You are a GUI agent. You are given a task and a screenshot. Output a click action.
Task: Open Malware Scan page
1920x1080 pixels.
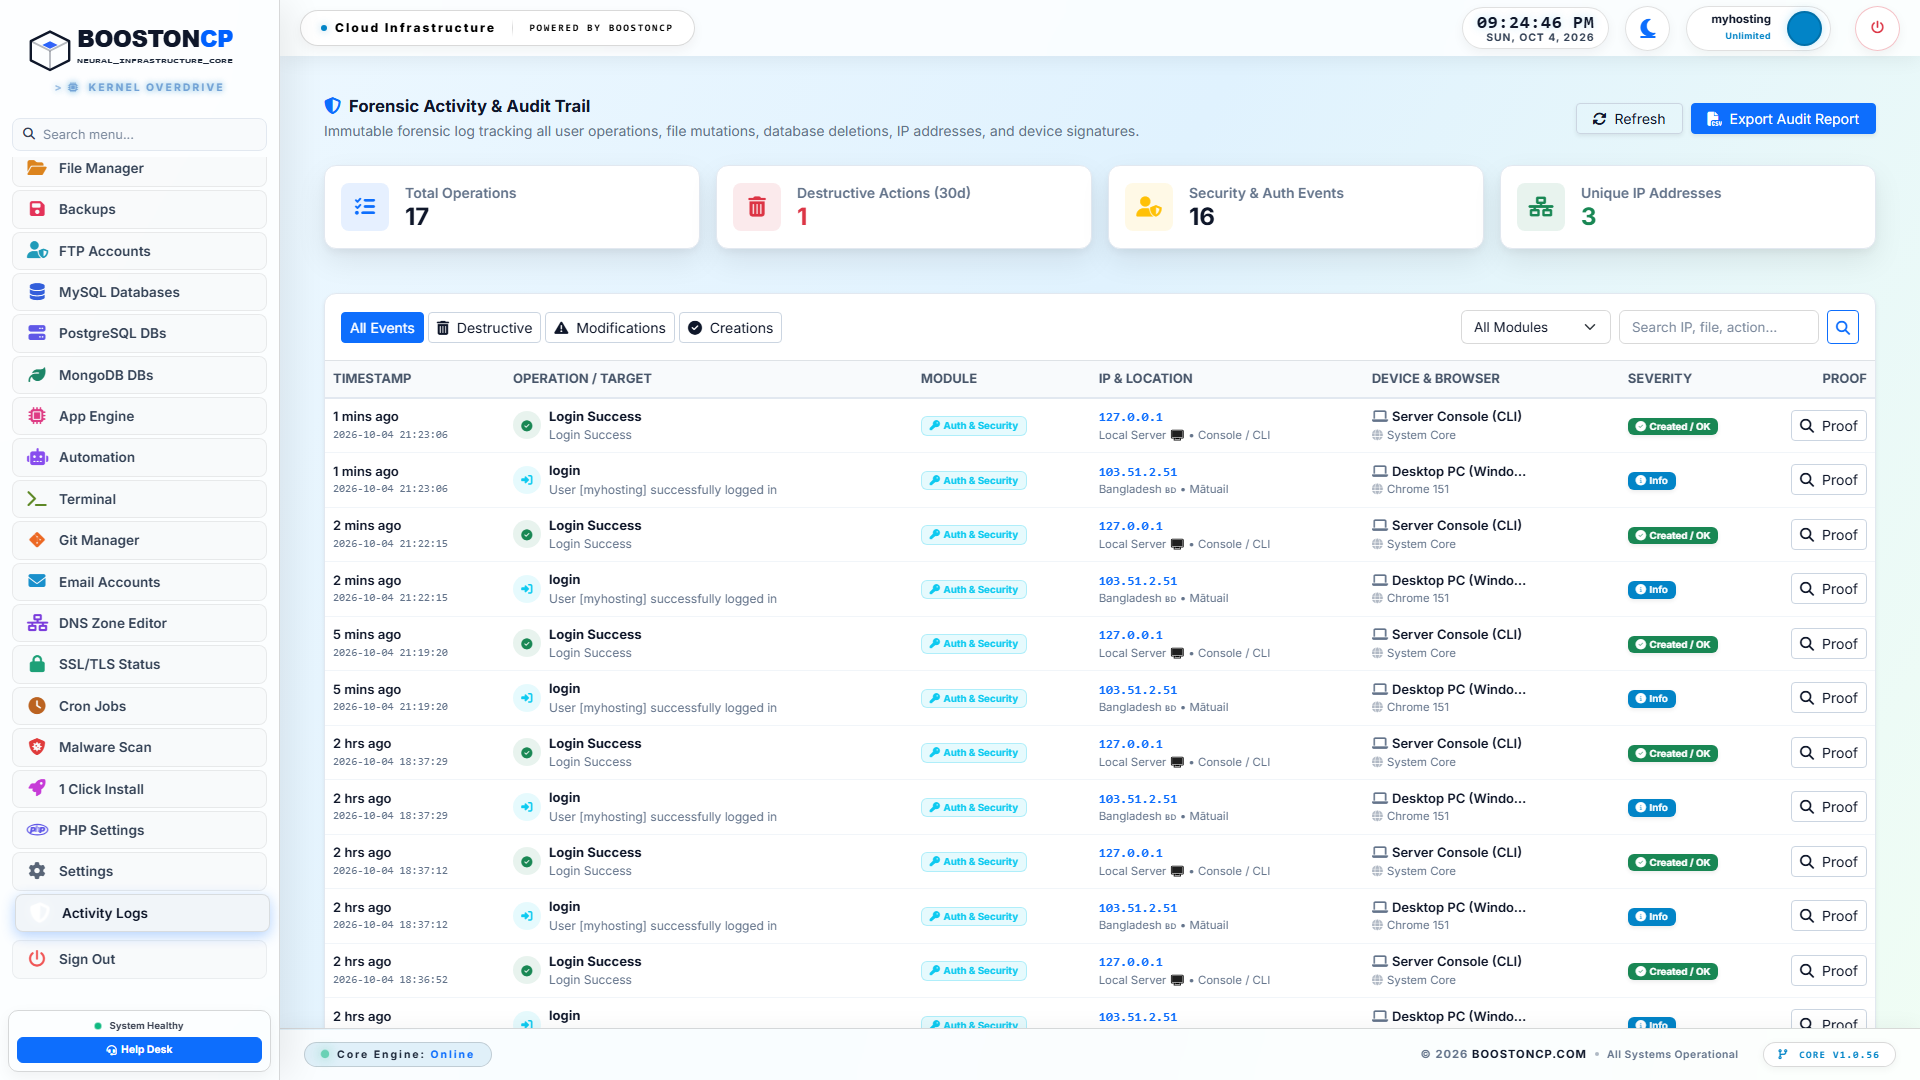140,747
